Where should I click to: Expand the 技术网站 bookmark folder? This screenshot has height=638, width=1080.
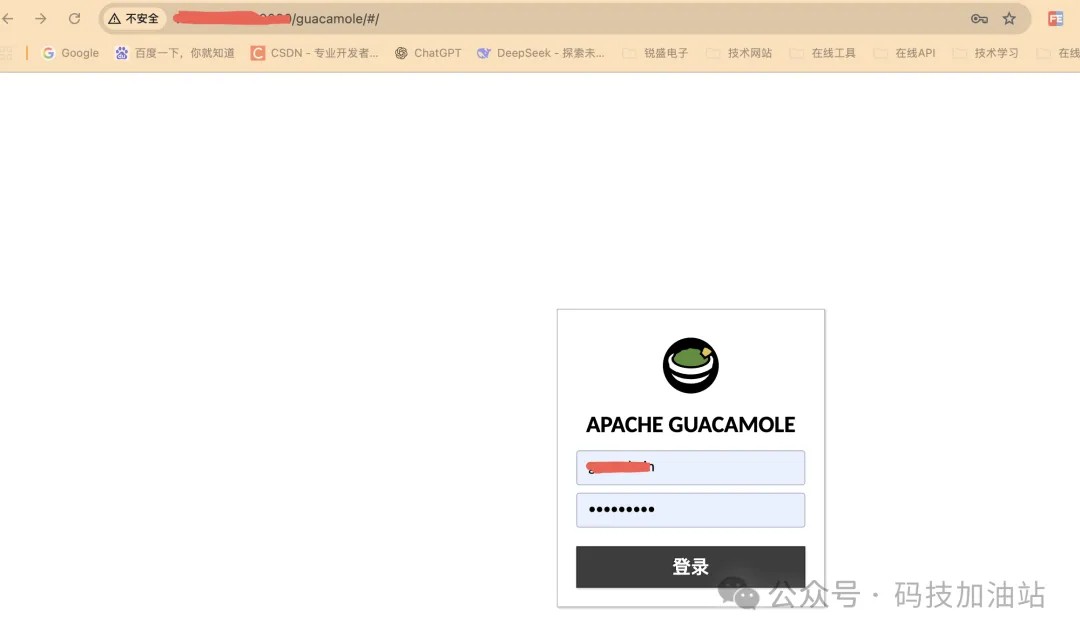[x=739, y=53]
